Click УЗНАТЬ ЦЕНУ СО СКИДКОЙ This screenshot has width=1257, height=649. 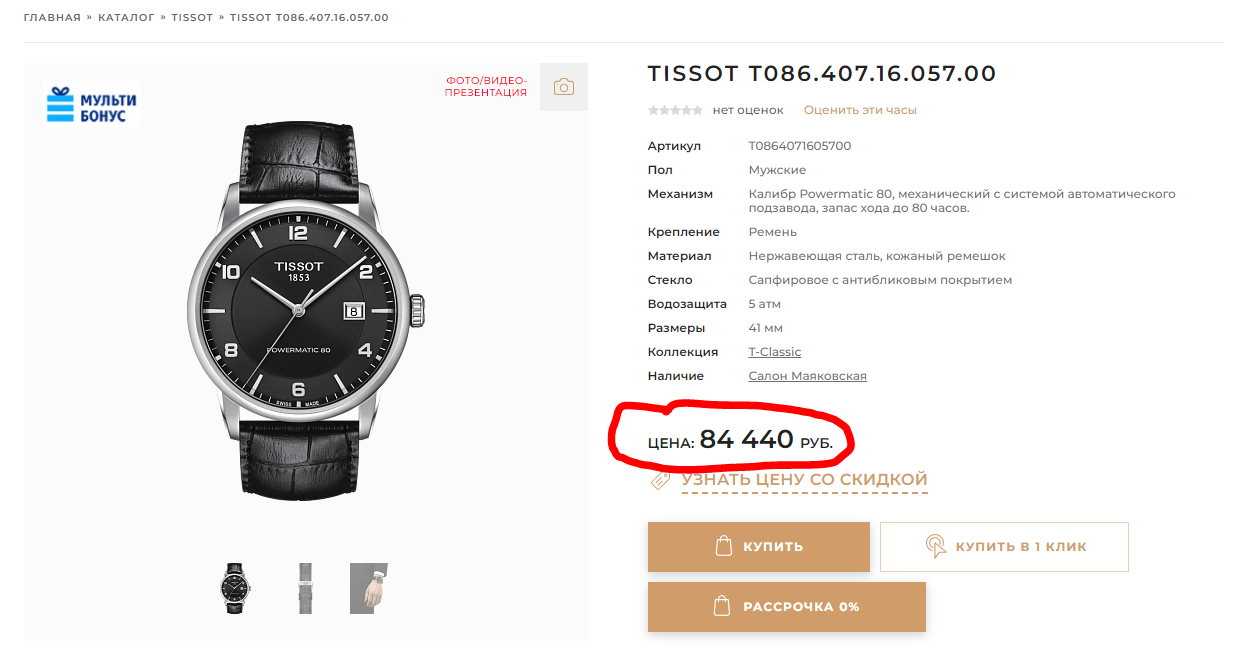[804, 480]
